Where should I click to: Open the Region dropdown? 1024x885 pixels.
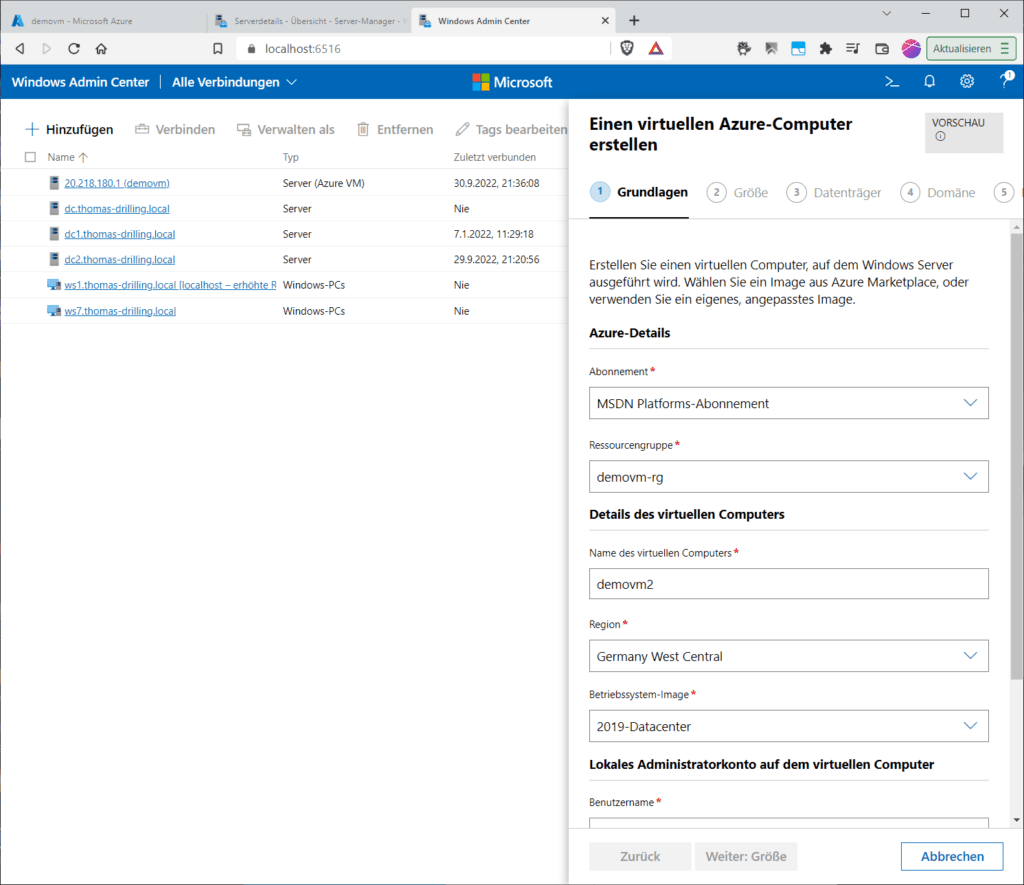(788, 656)
